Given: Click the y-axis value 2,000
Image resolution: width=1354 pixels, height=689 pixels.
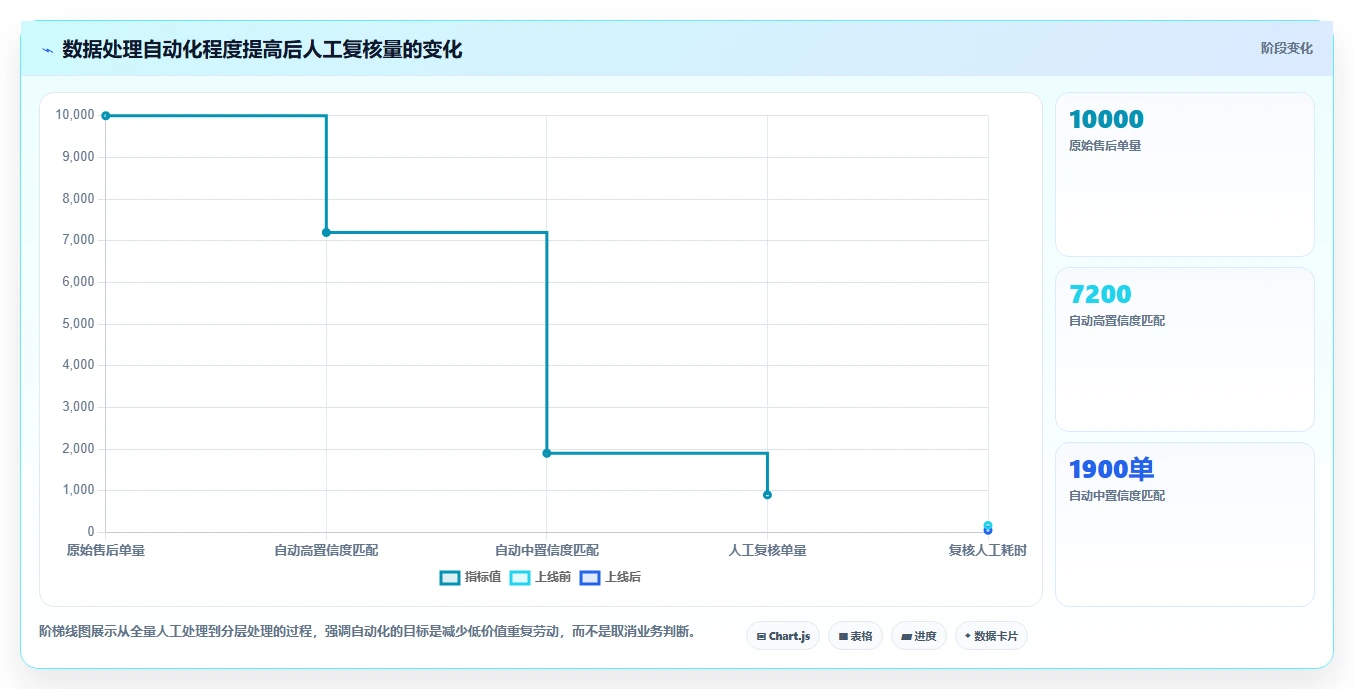Looking at the screenshot, I should 78,449.
